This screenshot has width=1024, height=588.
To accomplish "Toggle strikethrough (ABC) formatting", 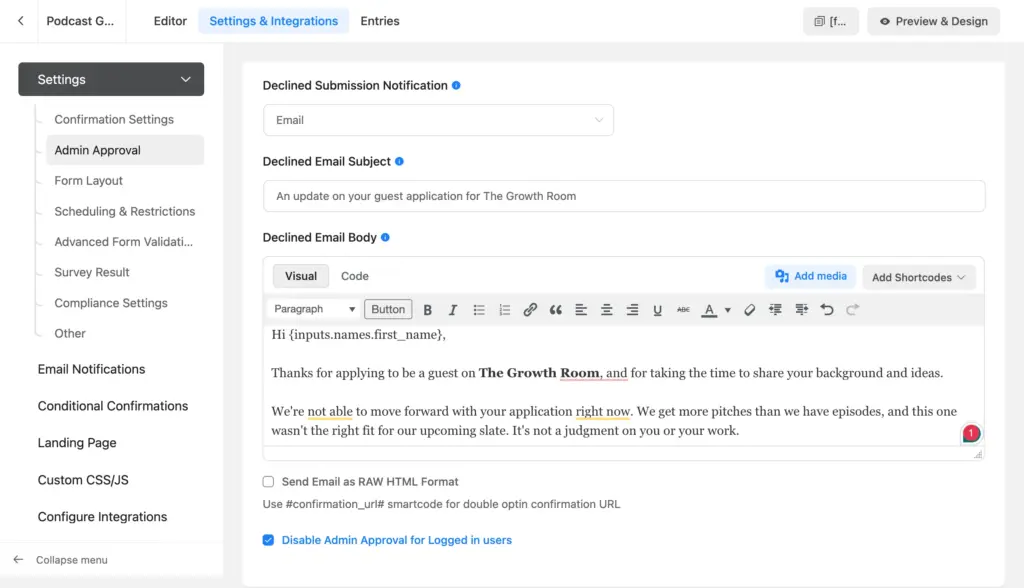I will point(683,310).
